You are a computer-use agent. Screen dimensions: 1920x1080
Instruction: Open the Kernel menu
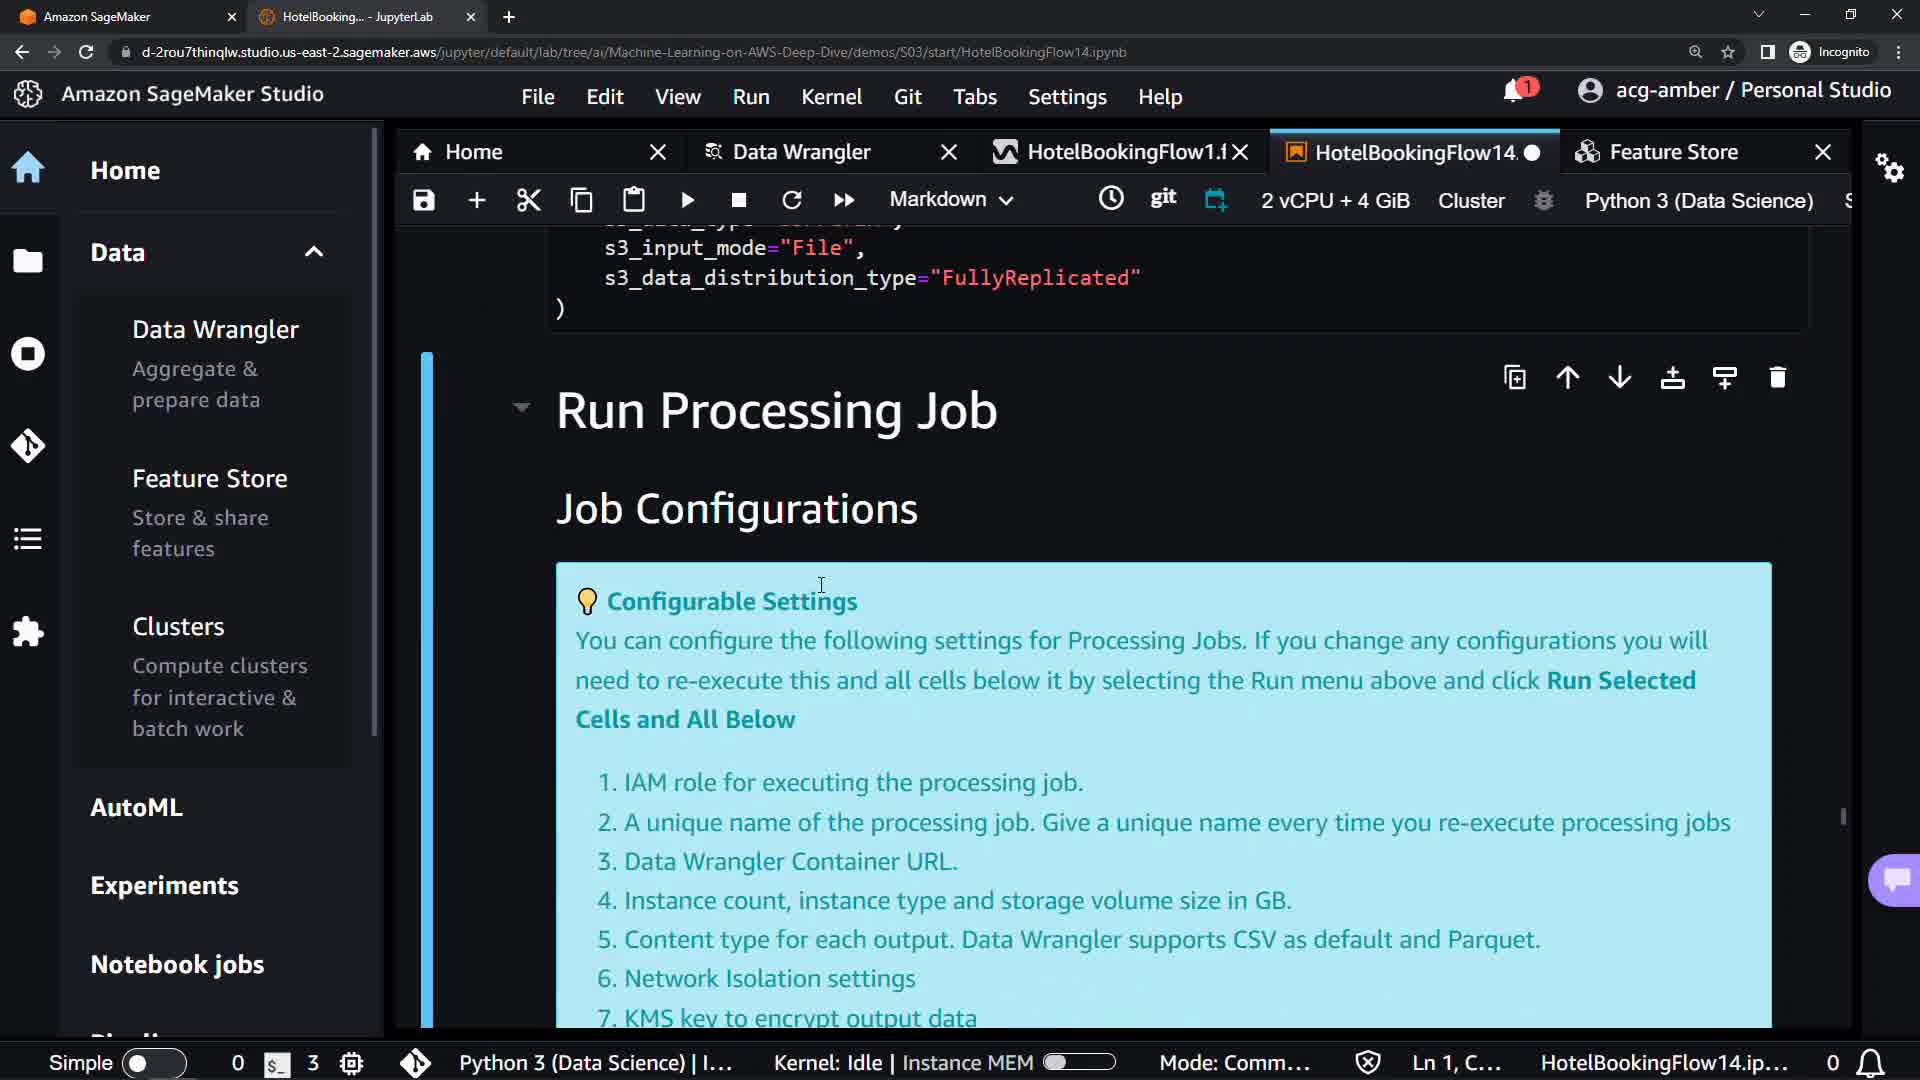click(830, 97)
